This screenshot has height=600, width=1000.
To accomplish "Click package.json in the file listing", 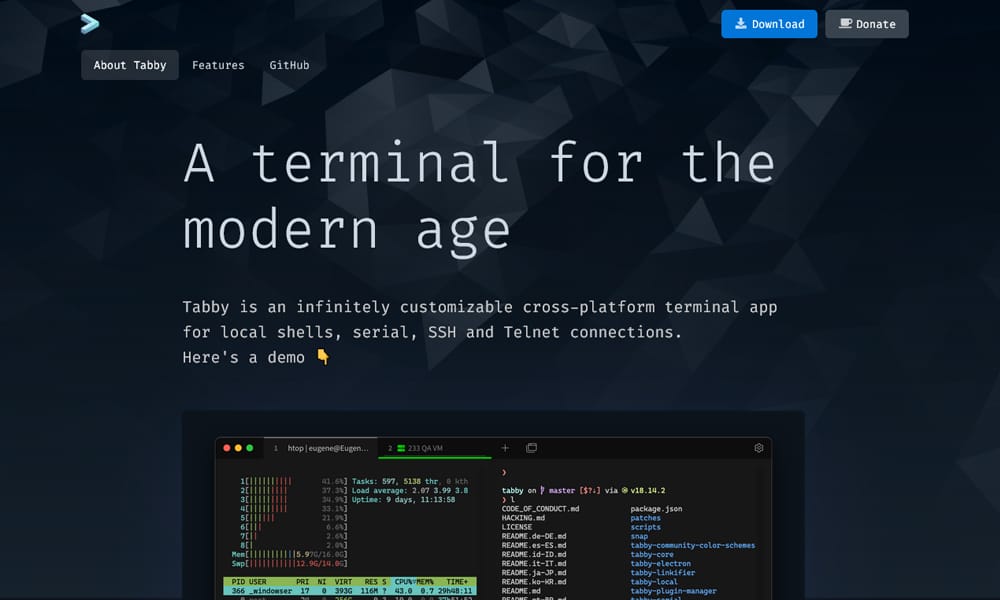I will point(656,509).
